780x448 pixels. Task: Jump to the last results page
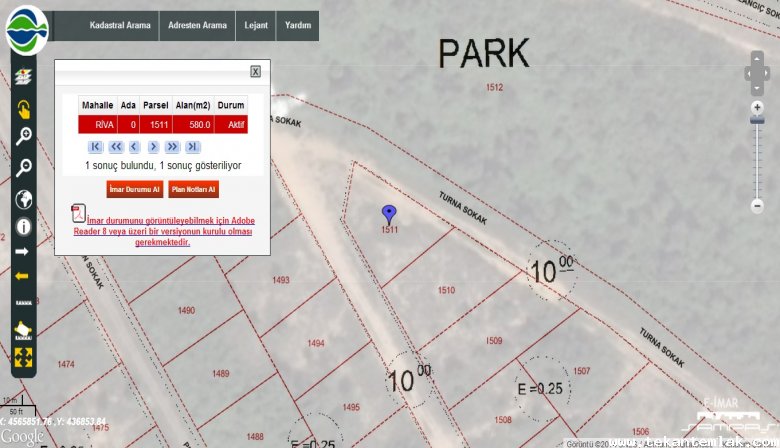click(x=192, y=147)
